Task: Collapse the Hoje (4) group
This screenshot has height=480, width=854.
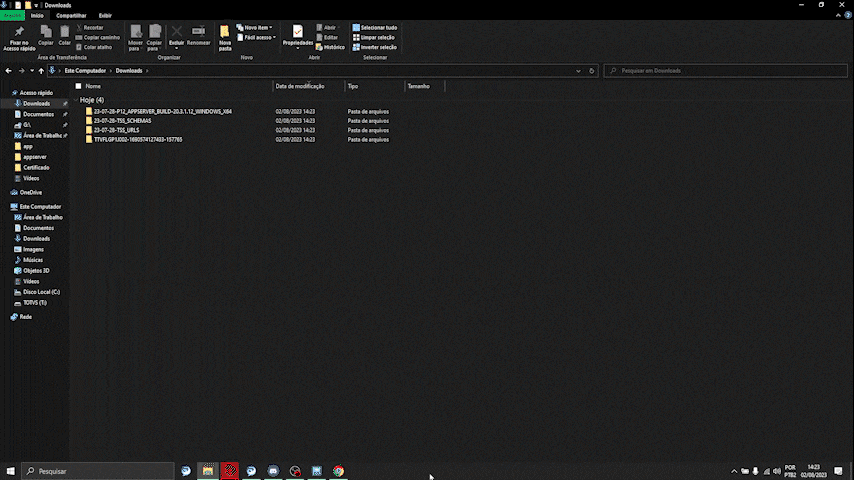Action: 76,100
